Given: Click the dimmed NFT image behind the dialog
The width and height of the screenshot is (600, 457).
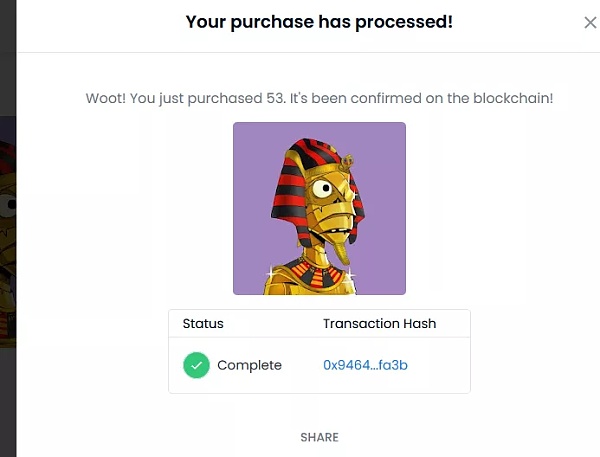Looking at the screenshot, I should pyautogui.click(x=8, y=230).
